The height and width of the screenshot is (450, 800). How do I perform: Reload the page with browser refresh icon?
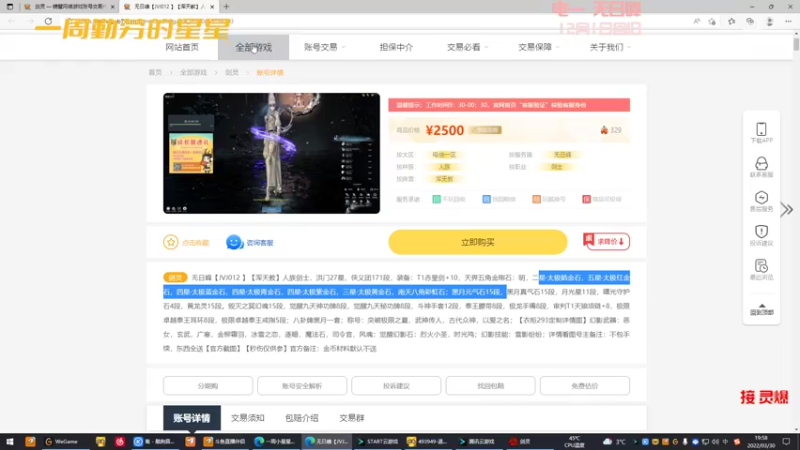48,21
